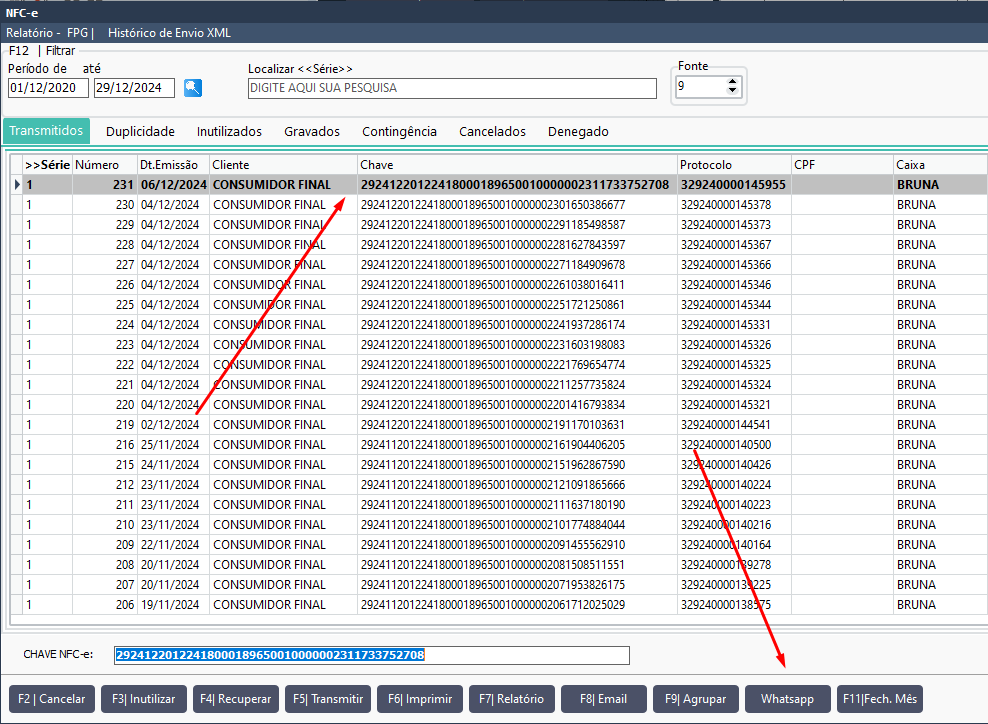
Task: Switch to the Inutilizados tab
Action: click(229, 131)
